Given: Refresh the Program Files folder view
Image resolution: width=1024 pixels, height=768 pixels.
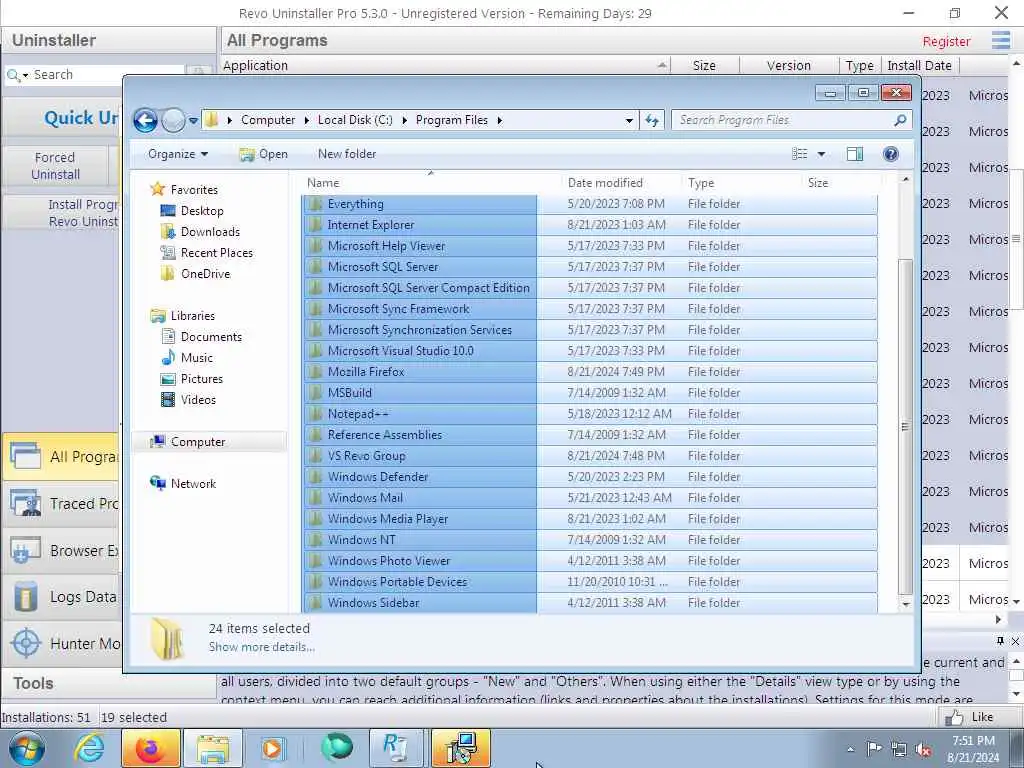Looking at the screenshot, I should 652,120.
